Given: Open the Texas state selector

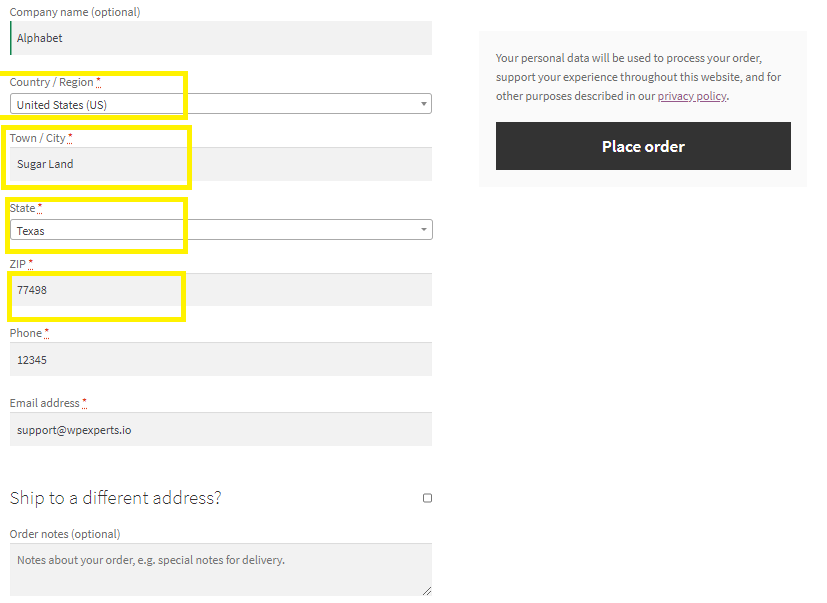Looking at the screenshot, I should (x=221, y=229).
